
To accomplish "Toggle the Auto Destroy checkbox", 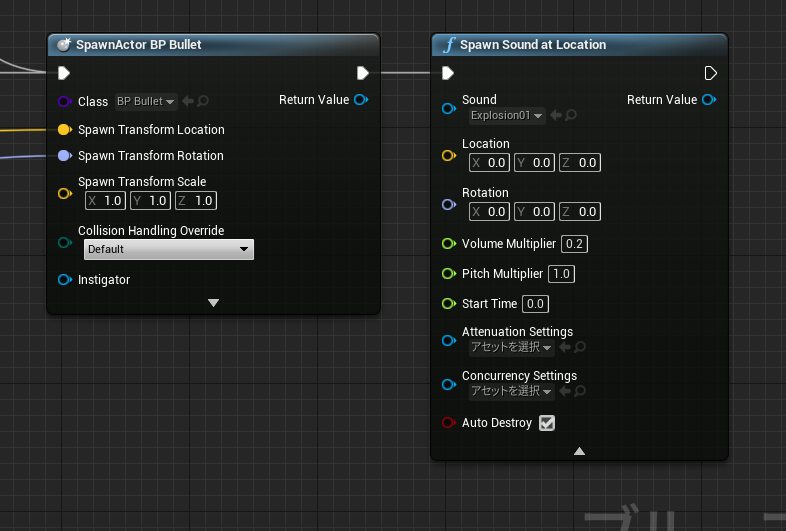I will click(x=547, y=423).
